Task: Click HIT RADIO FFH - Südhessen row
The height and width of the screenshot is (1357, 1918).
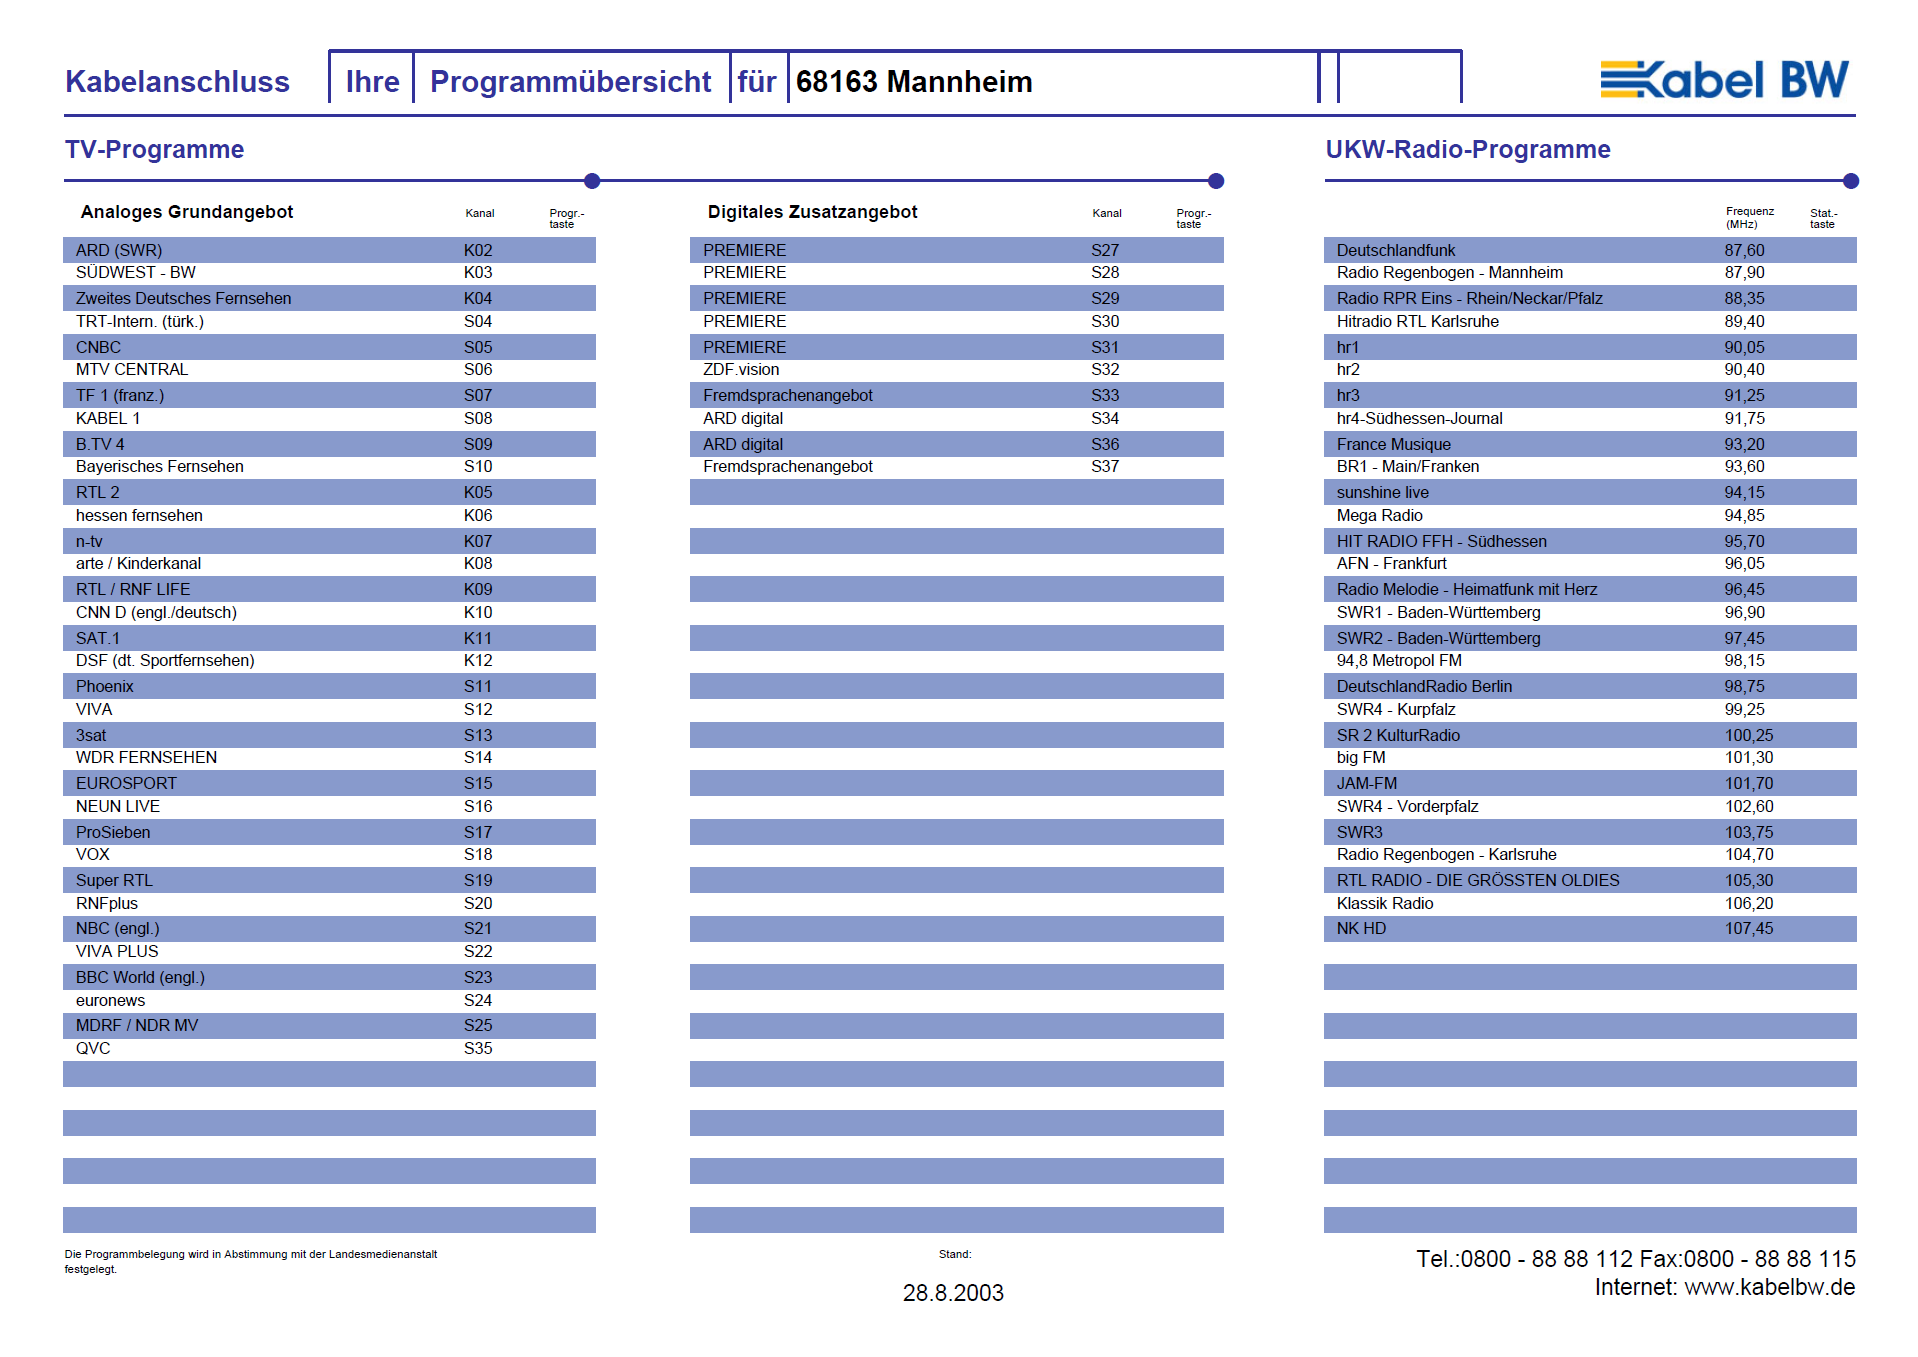Action: (x=1590, y=541)
